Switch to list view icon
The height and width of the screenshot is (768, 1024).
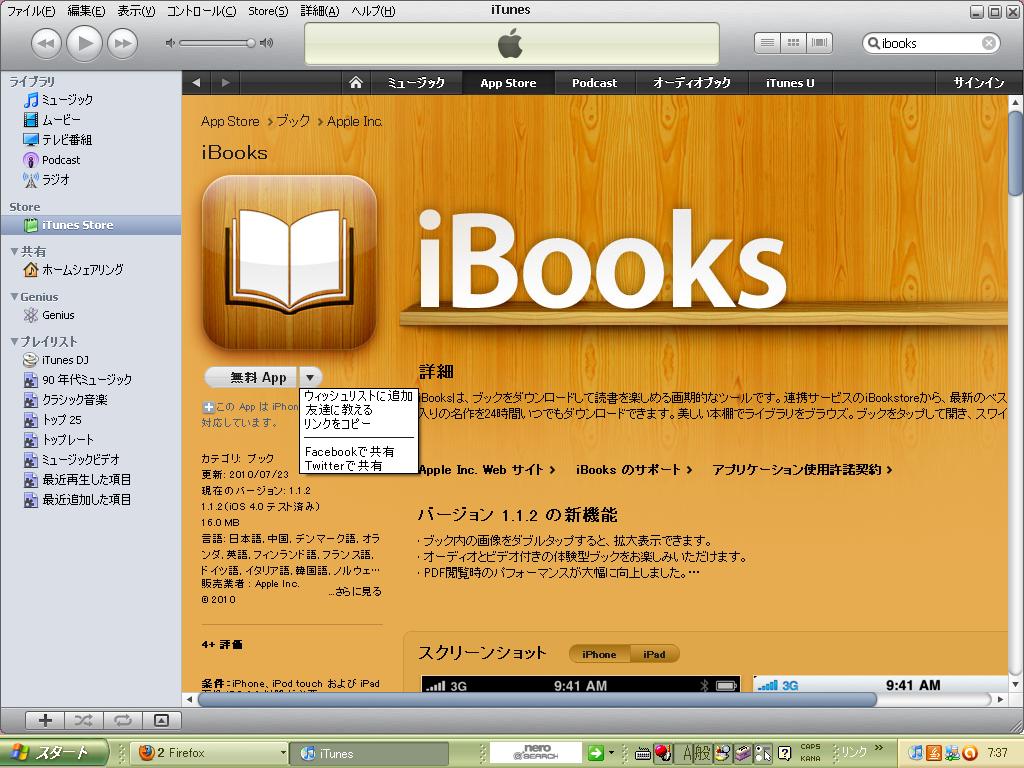pos(767,43)
